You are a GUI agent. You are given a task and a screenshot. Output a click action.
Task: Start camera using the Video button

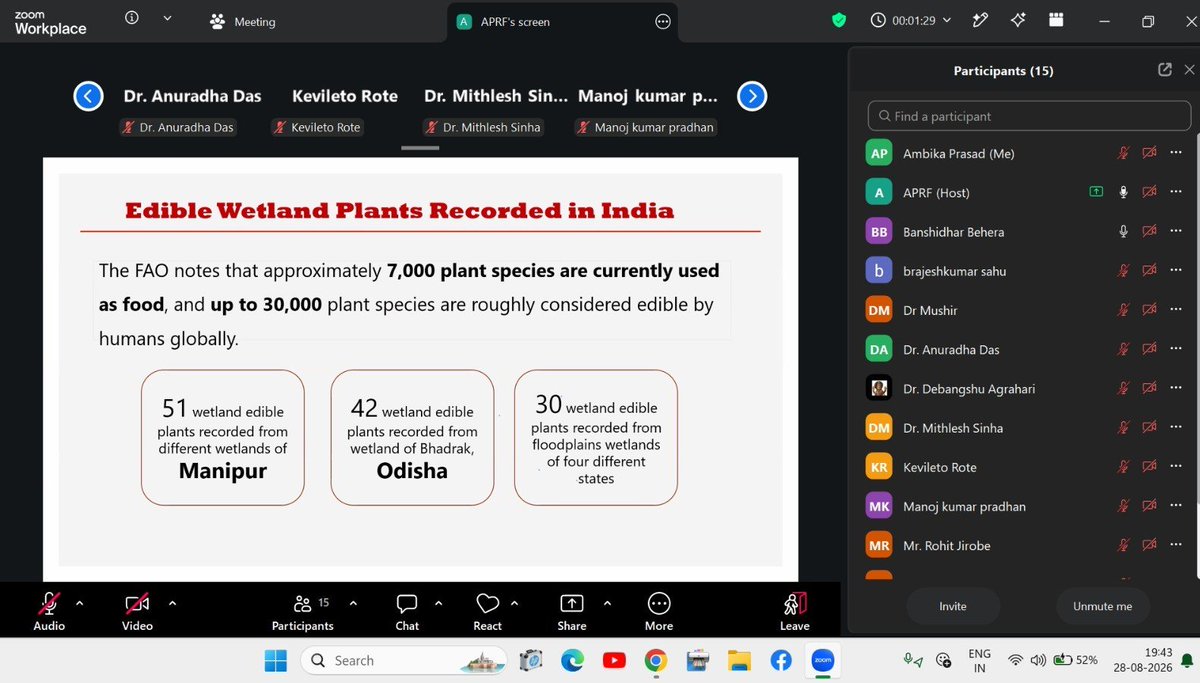click(137, 611)
